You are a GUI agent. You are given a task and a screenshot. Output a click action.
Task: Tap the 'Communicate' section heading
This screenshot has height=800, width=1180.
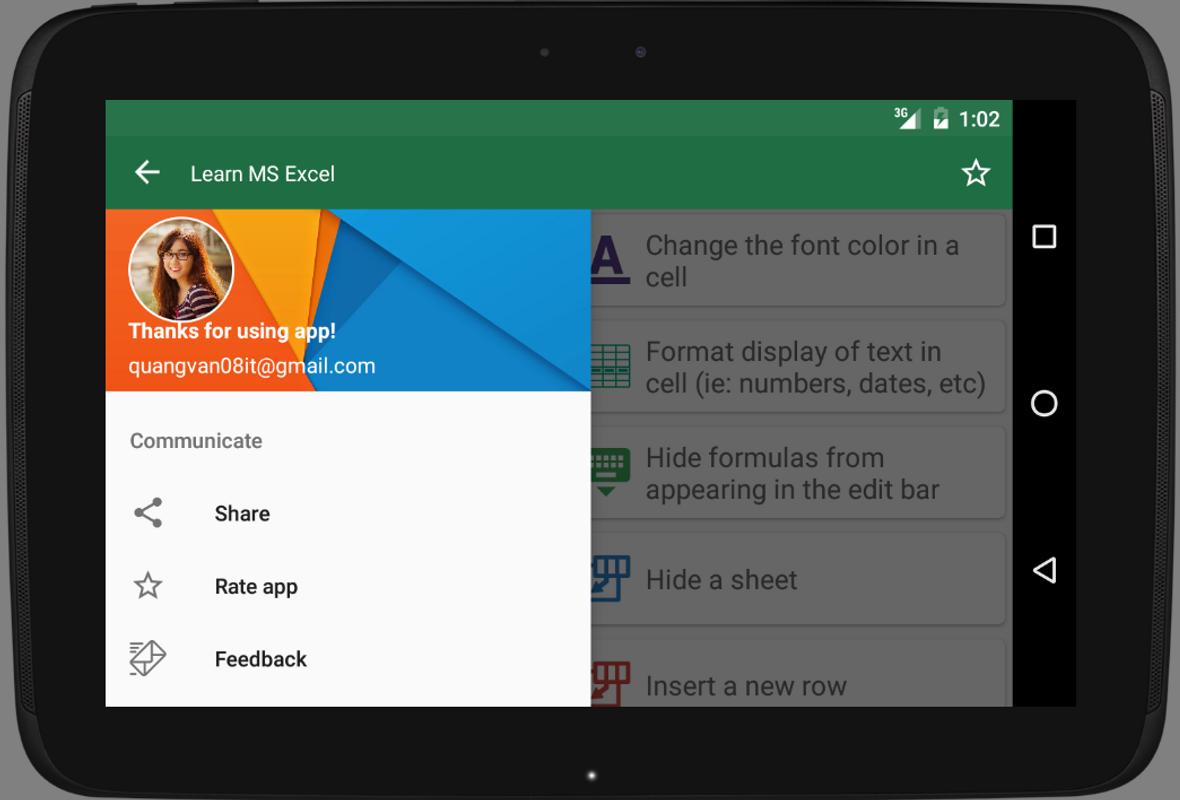196,441
